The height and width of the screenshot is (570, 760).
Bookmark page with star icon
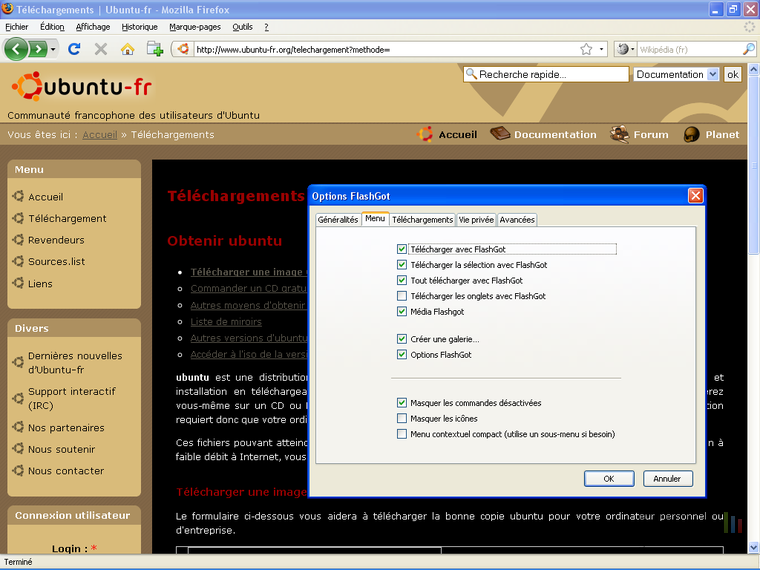(x=586, y=49)
